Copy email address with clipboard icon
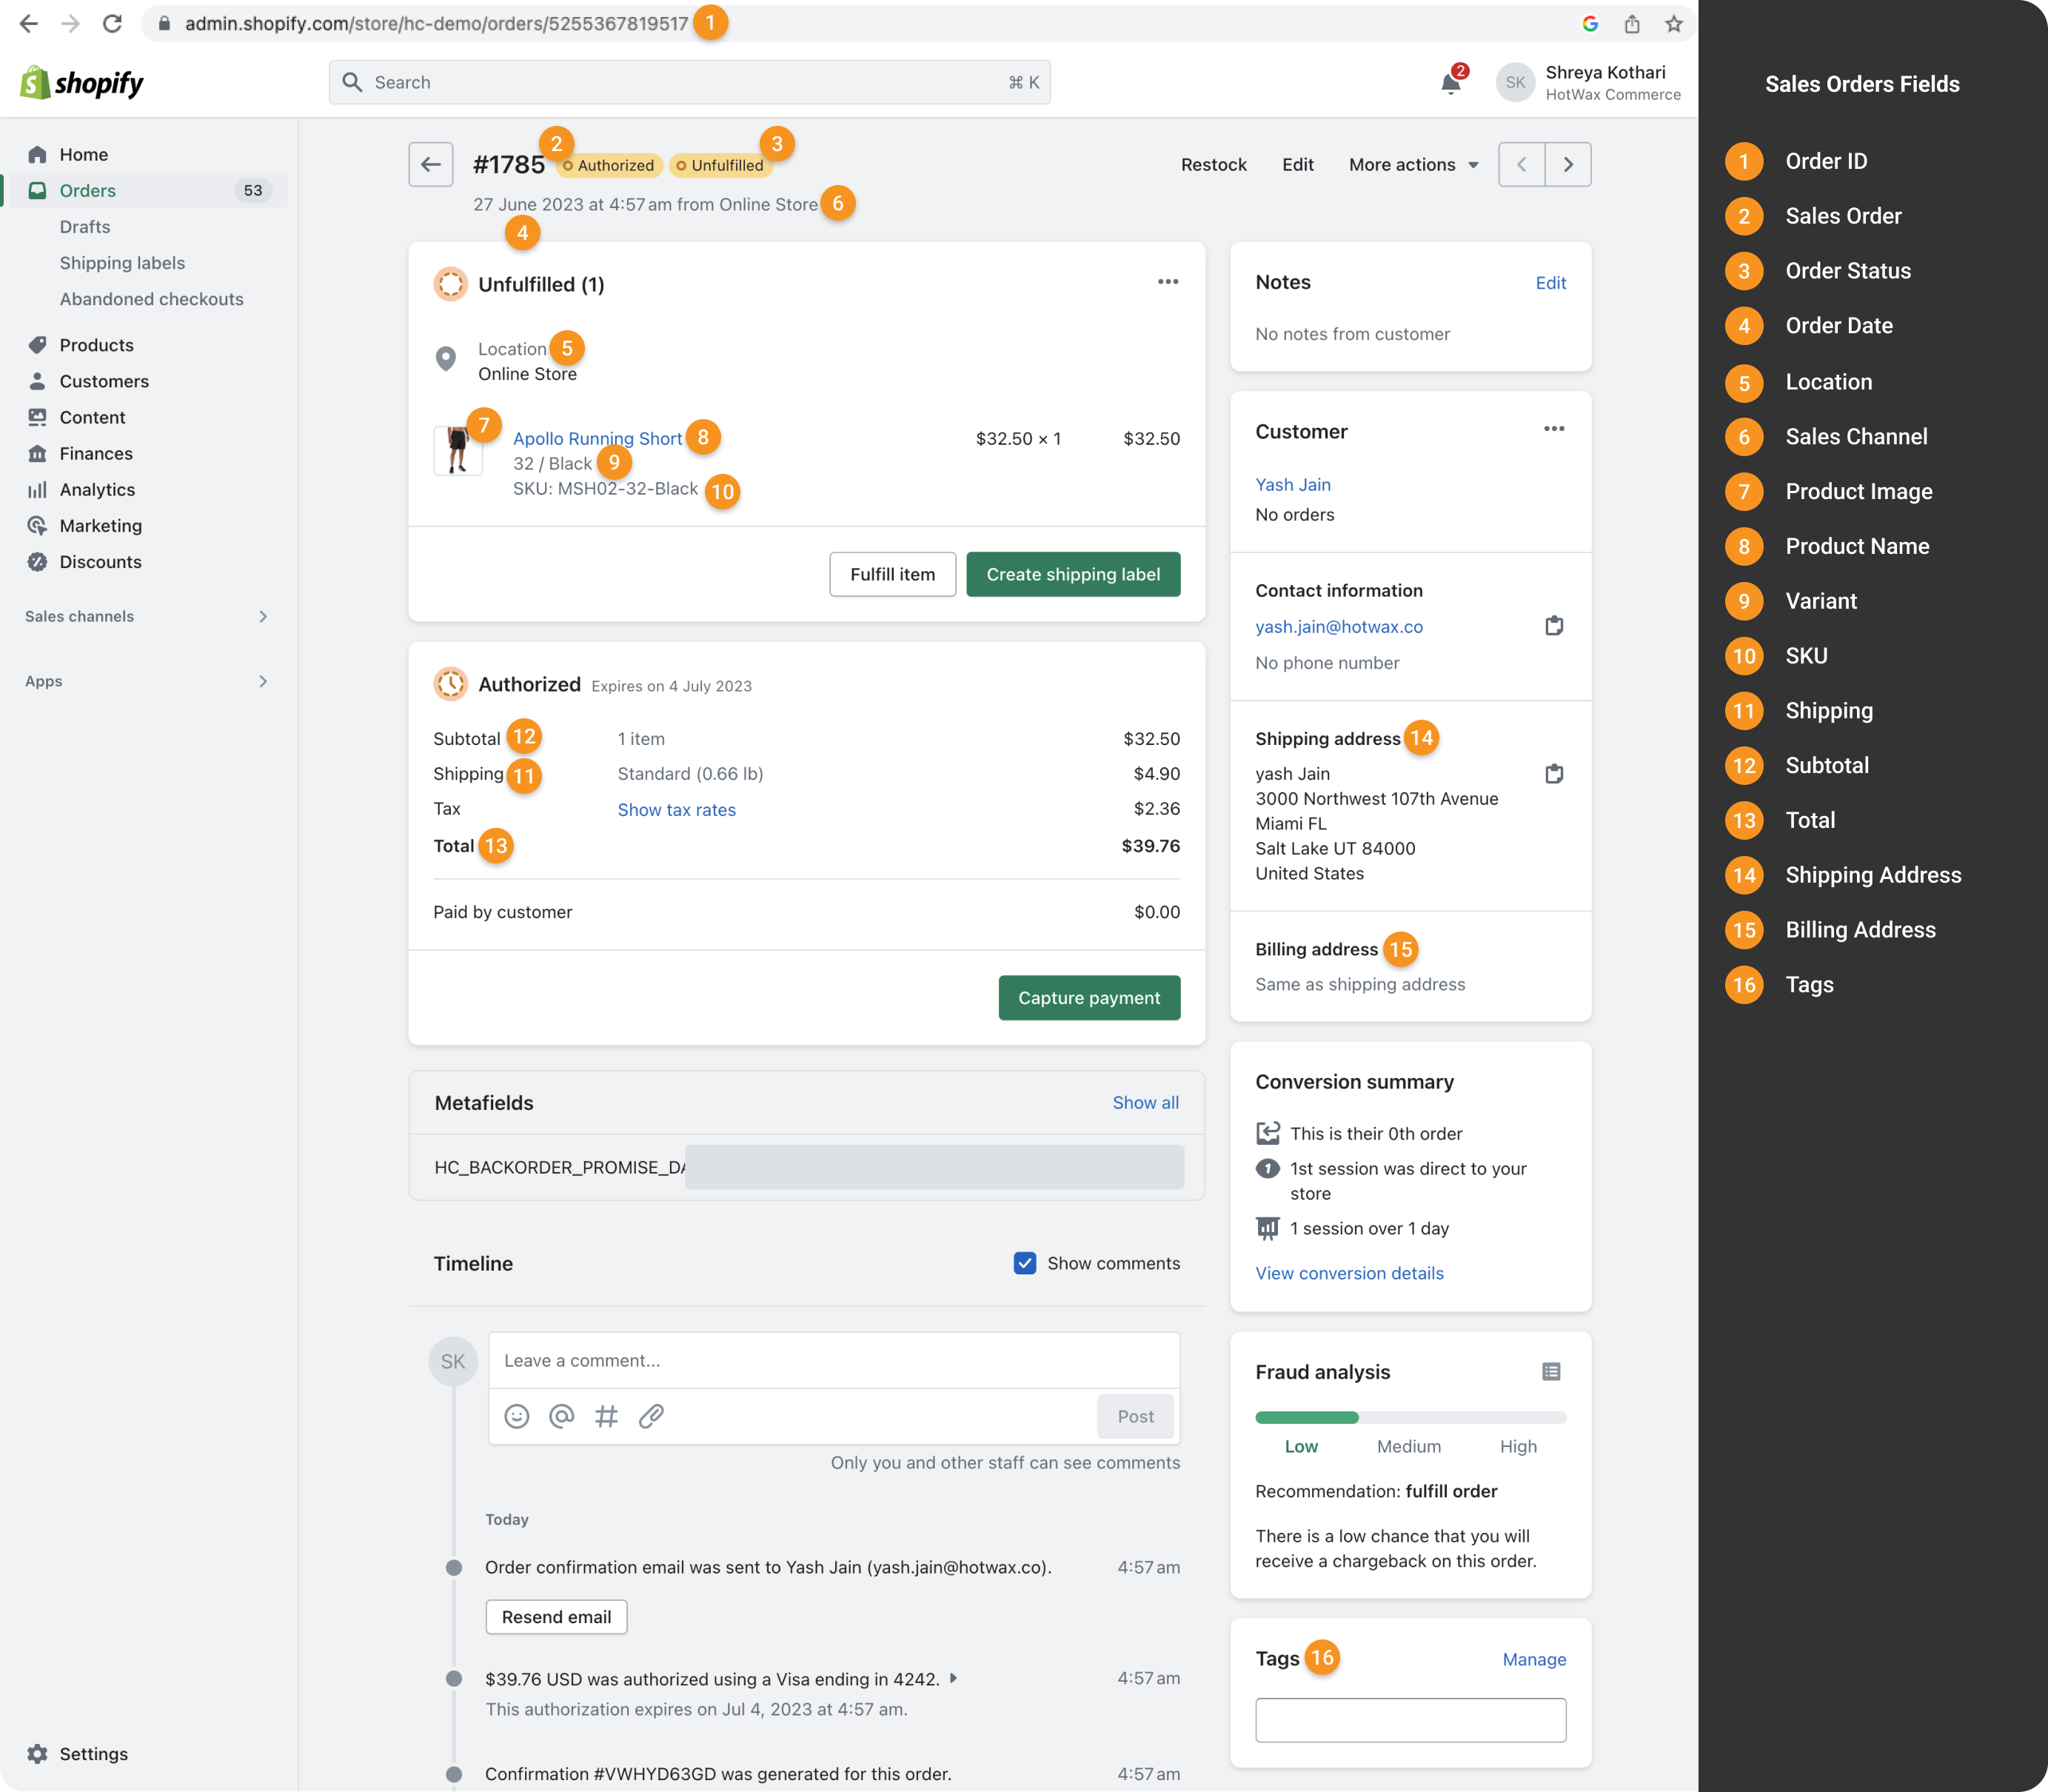This screenshot has height=1792, width=2048. tap(1553, 626)
